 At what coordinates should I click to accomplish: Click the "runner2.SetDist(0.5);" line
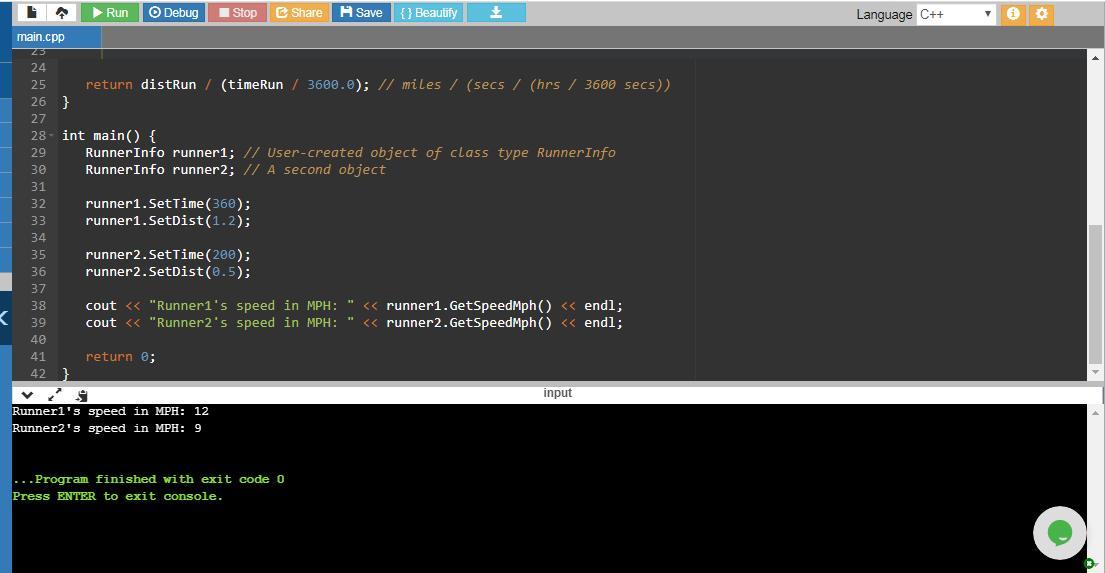coord(168,271)
